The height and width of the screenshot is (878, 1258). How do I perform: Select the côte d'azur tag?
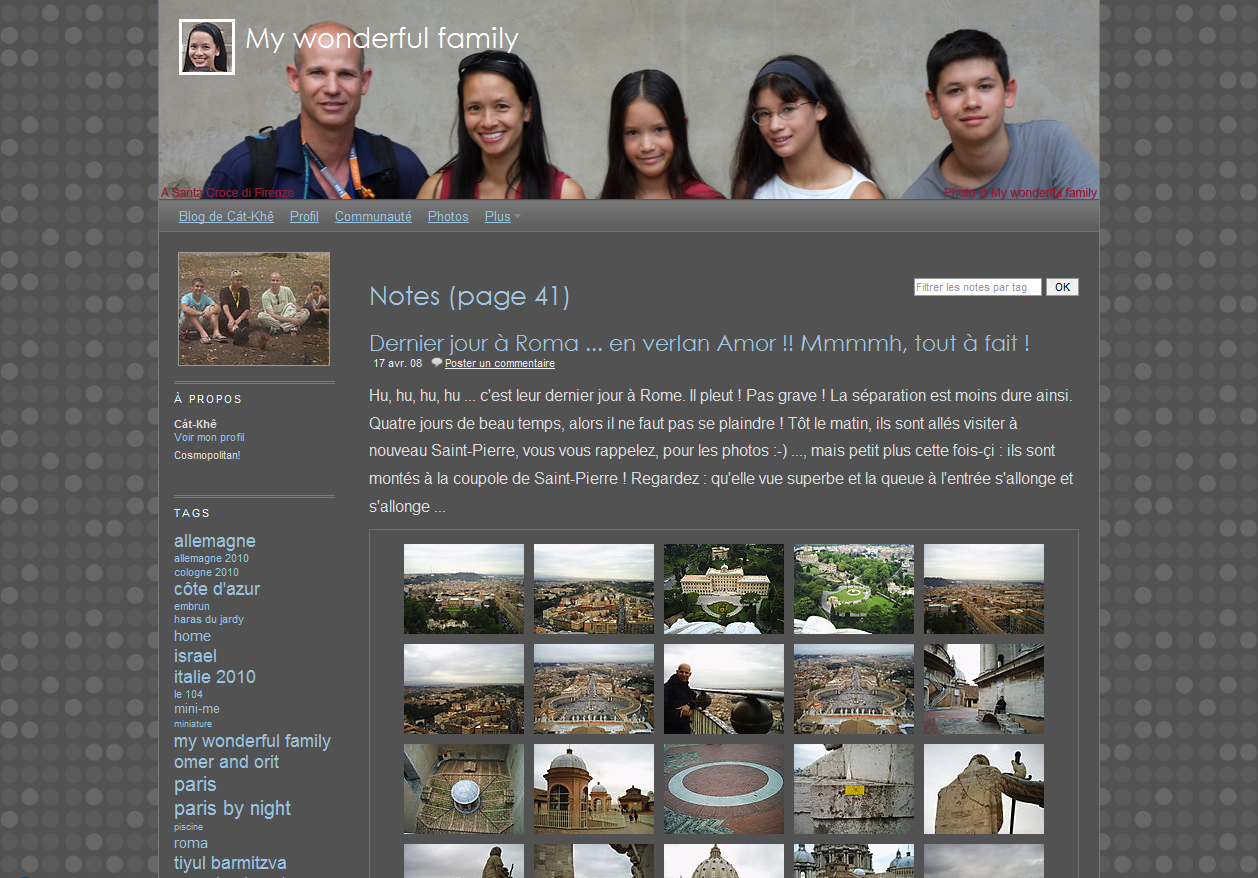point(217,589)
